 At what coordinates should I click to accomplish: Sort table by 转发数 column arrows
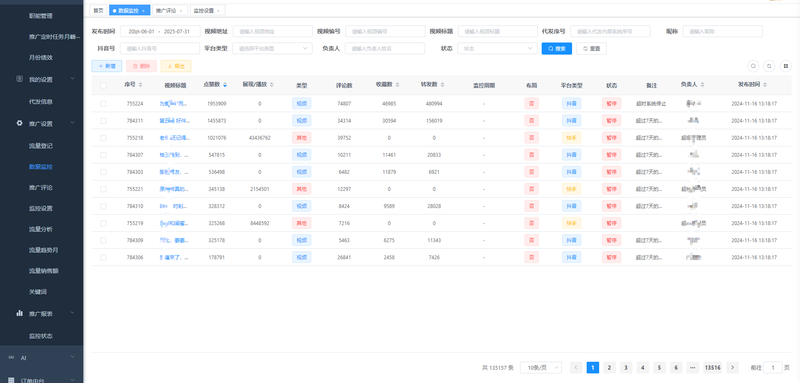[x=442, y=85]
